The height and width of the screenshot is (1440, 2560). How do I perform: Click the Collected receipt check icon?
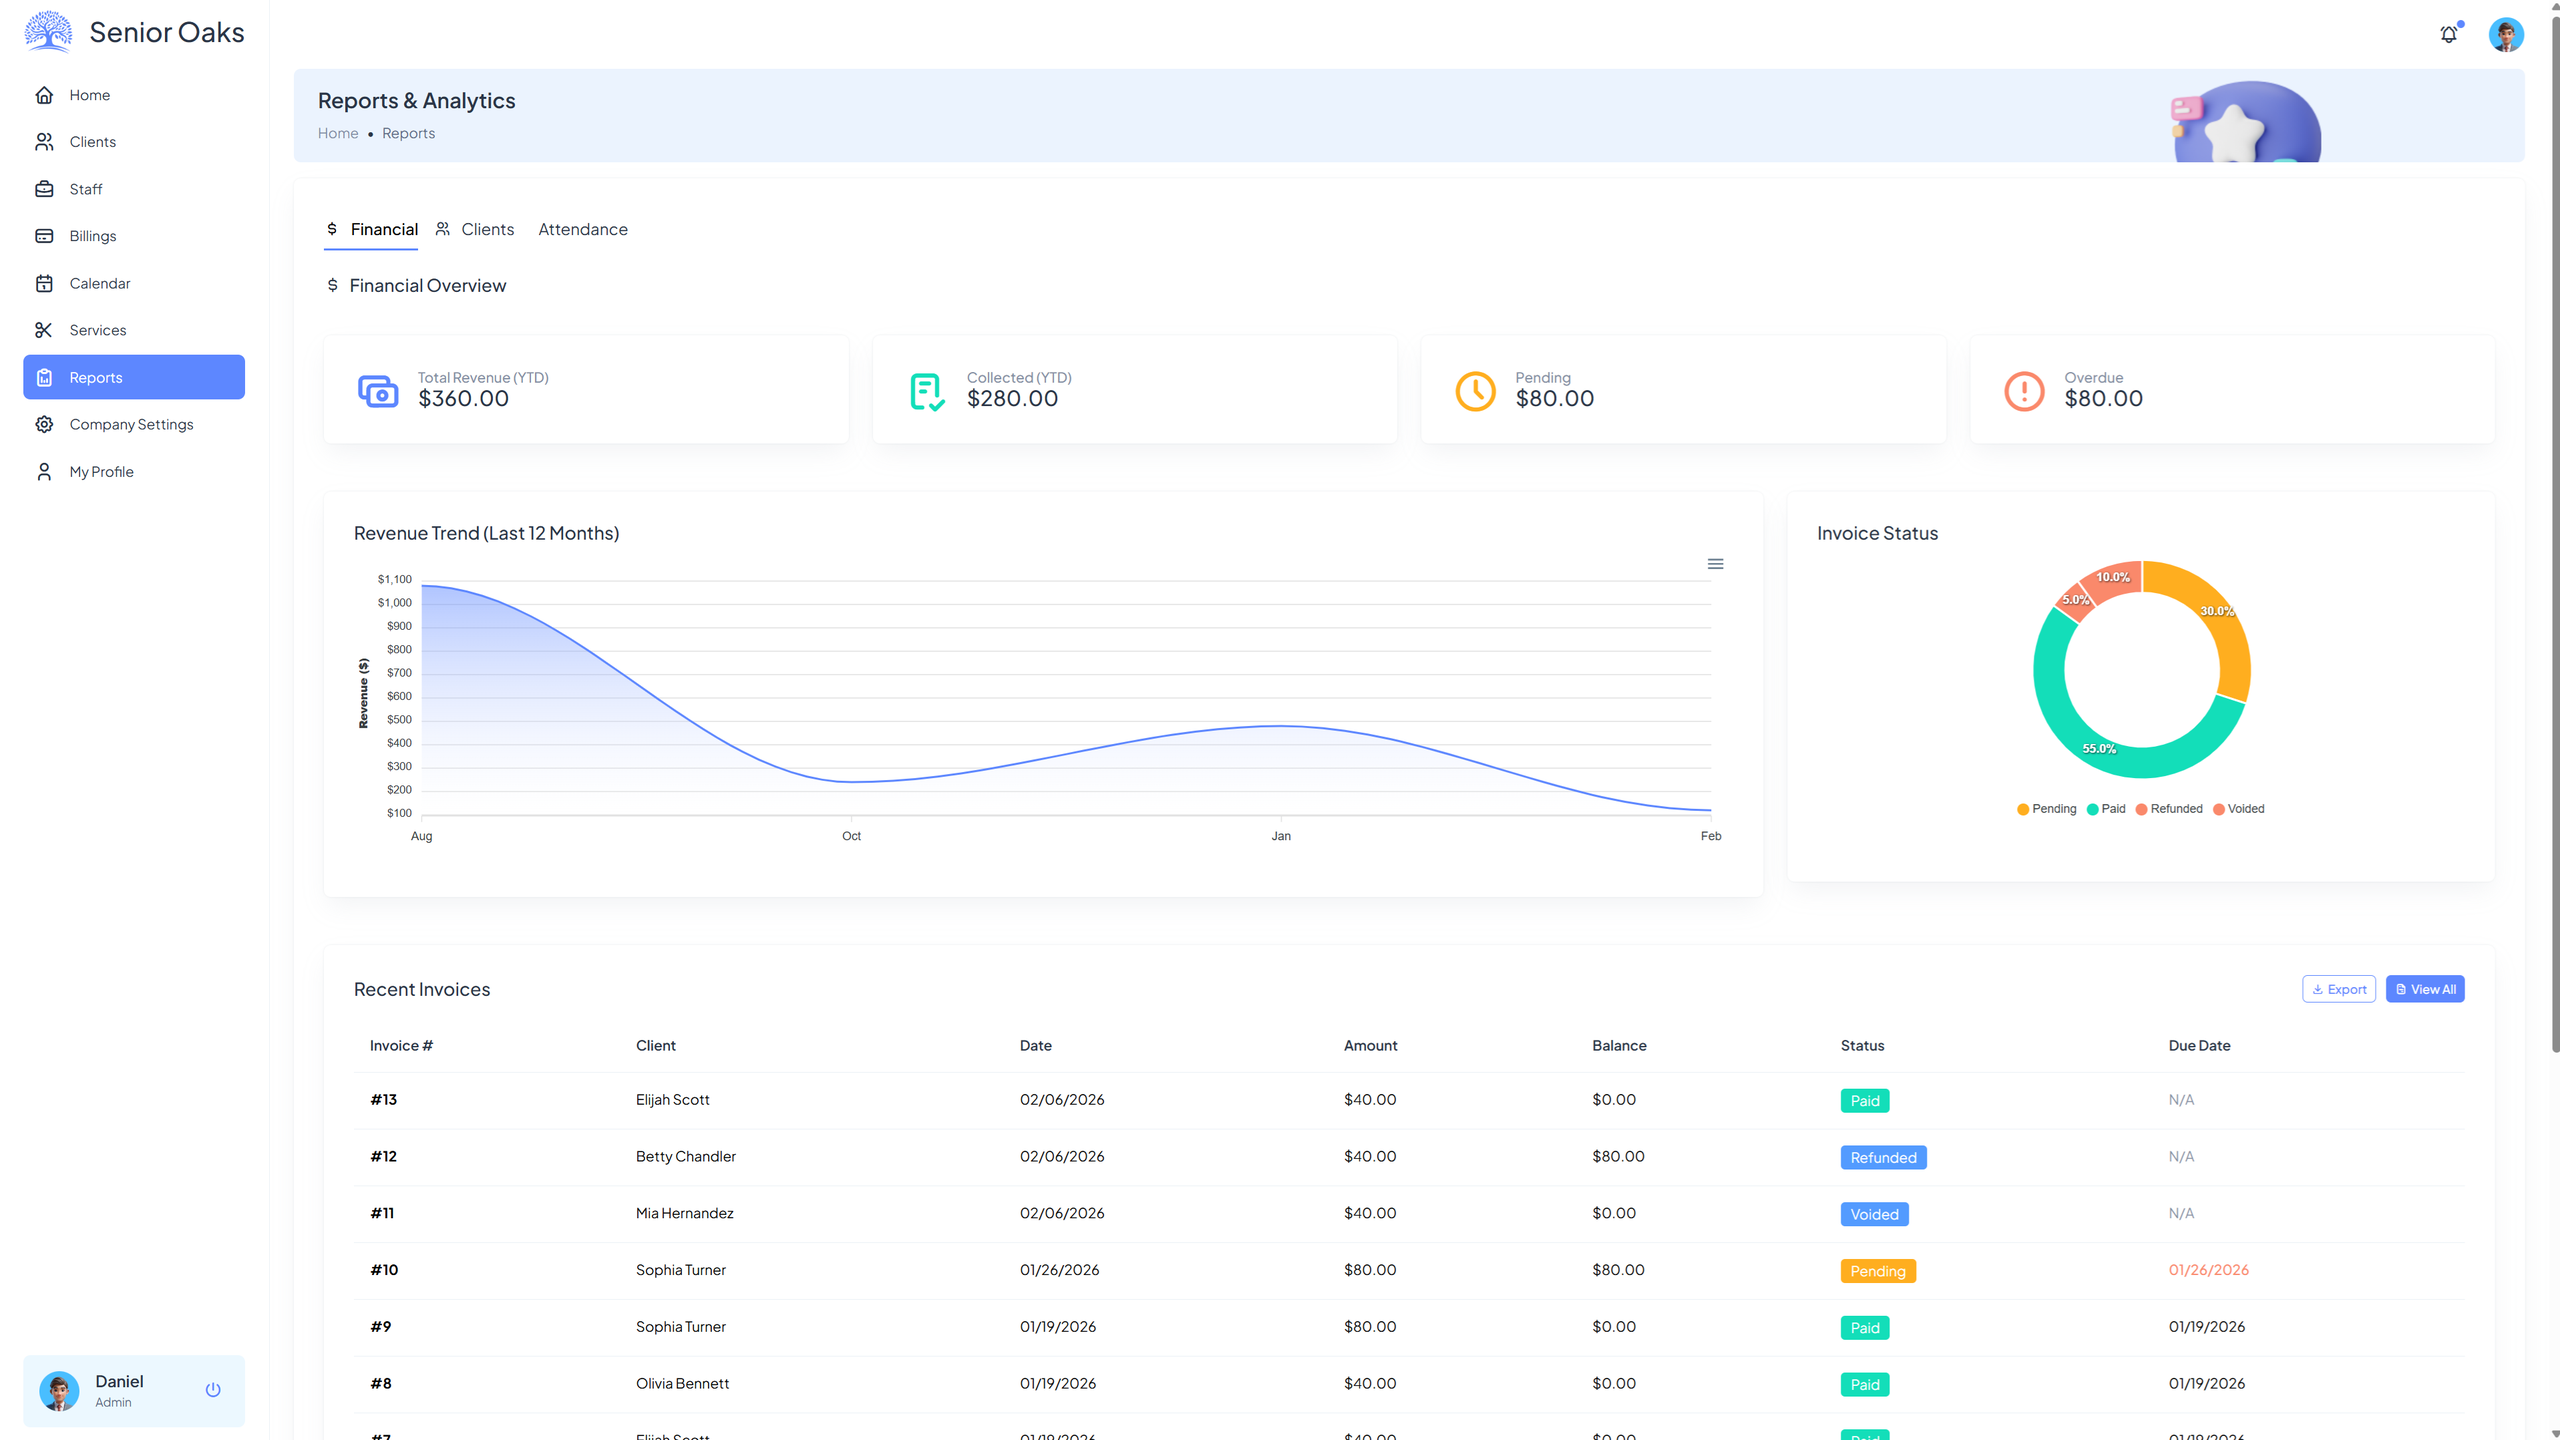(926, 391)
